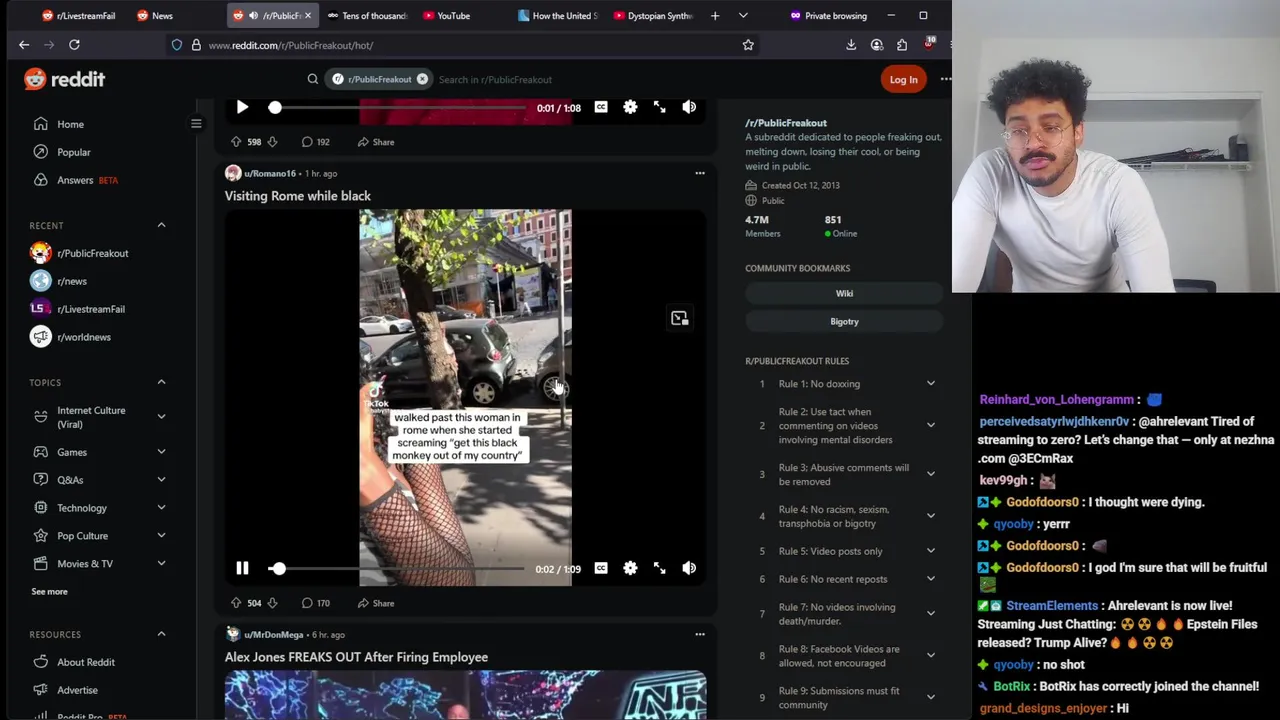Viewport: 1280px width, 720px height.
Task: Remove the r/PublicFreakout search filter chip
Action: click(422, 79)
